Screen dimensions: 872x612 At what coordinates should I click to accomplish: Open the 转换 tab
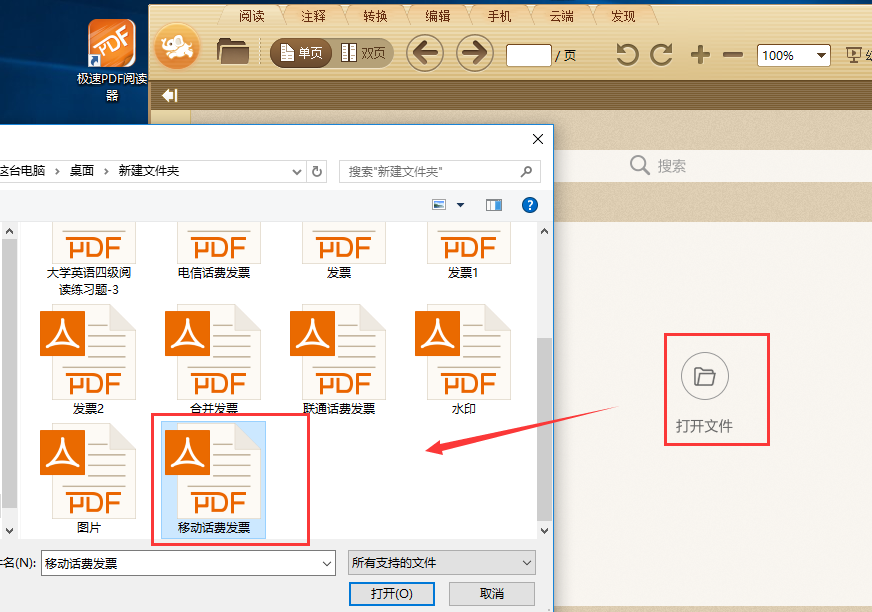click(375, 16)
